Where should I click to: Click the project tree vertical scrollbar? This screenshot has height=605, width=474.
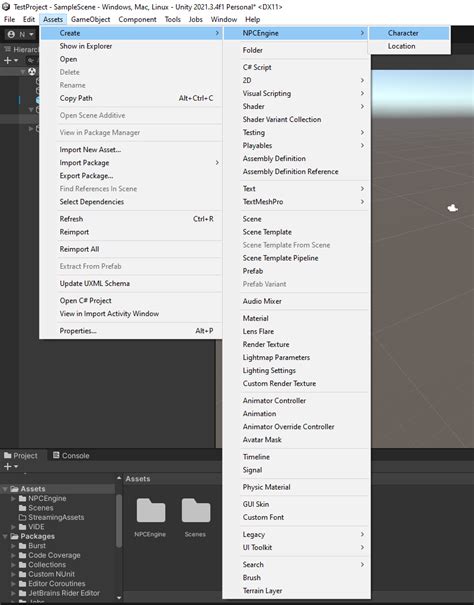click(x=119, y=521)
